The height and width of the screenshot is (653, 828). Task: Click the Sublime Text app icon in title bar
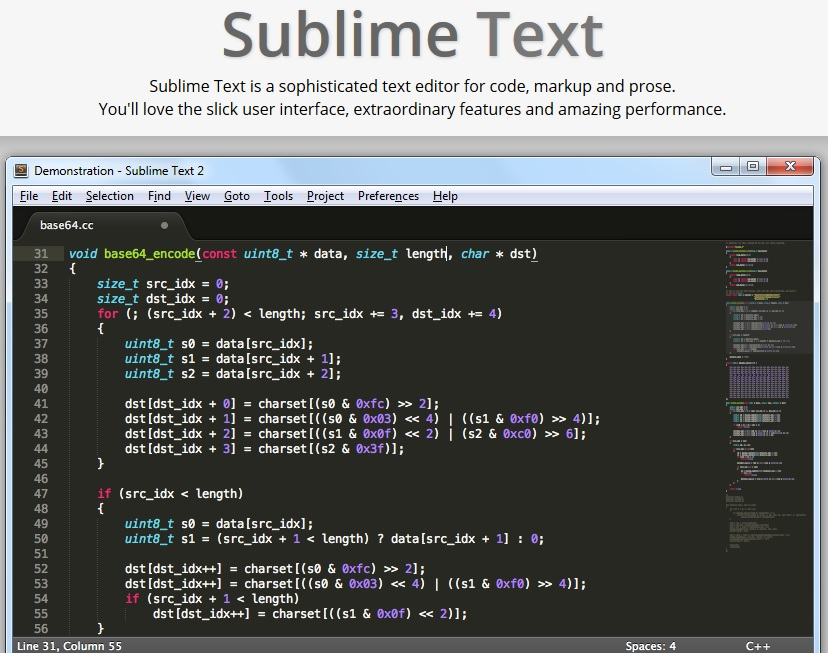(x=21, y=170)
